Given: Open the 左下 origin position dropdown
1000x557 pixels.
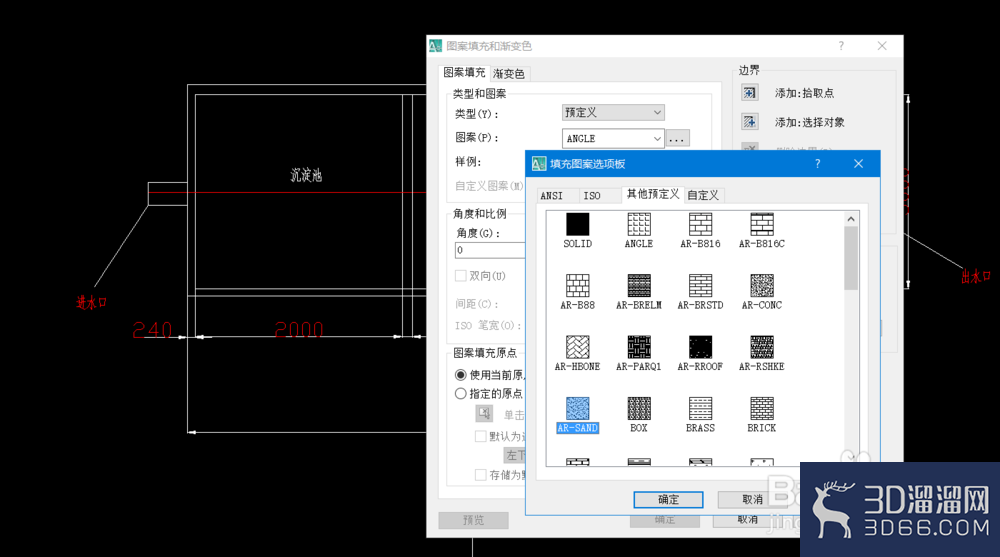Looking at the screenshot, I should tap(514, 455).
